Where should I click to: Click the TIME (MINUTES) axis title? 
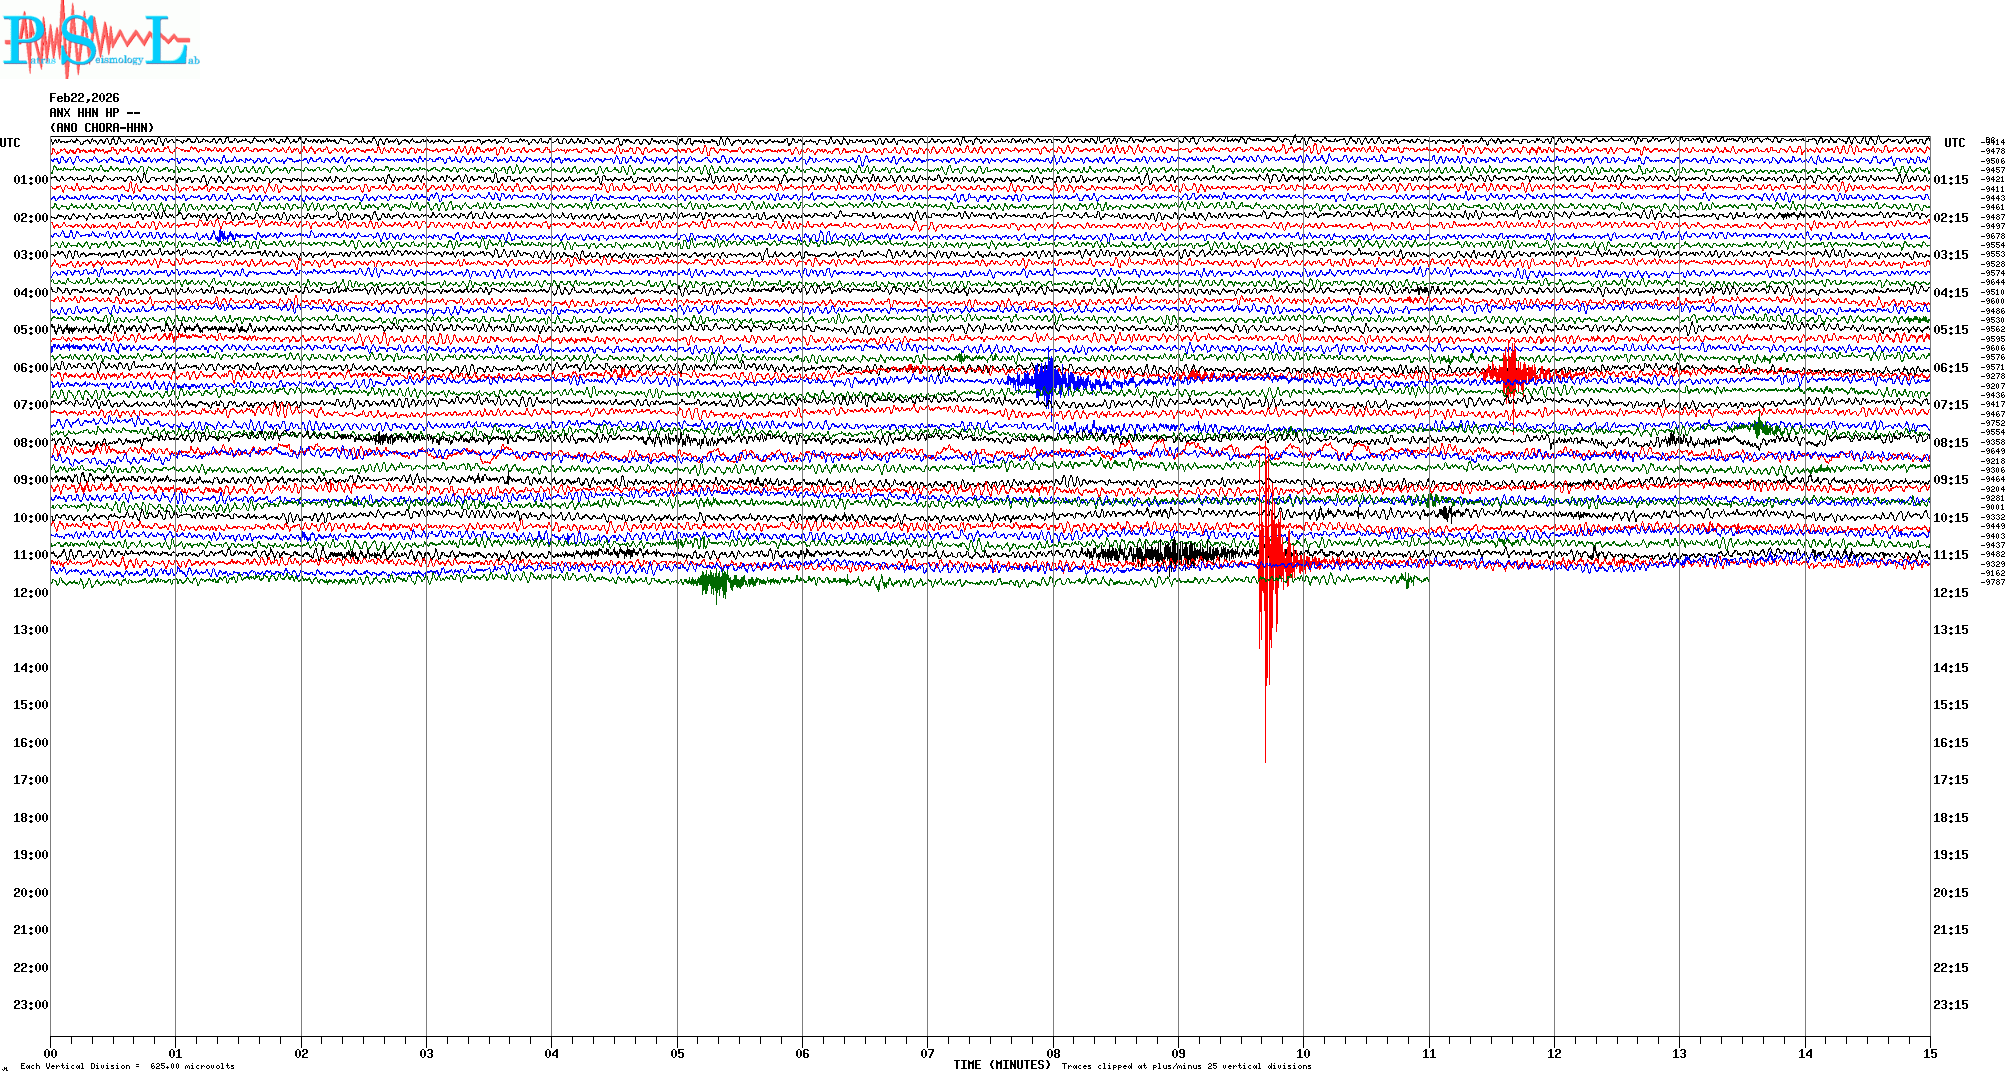point(1002,1066)
